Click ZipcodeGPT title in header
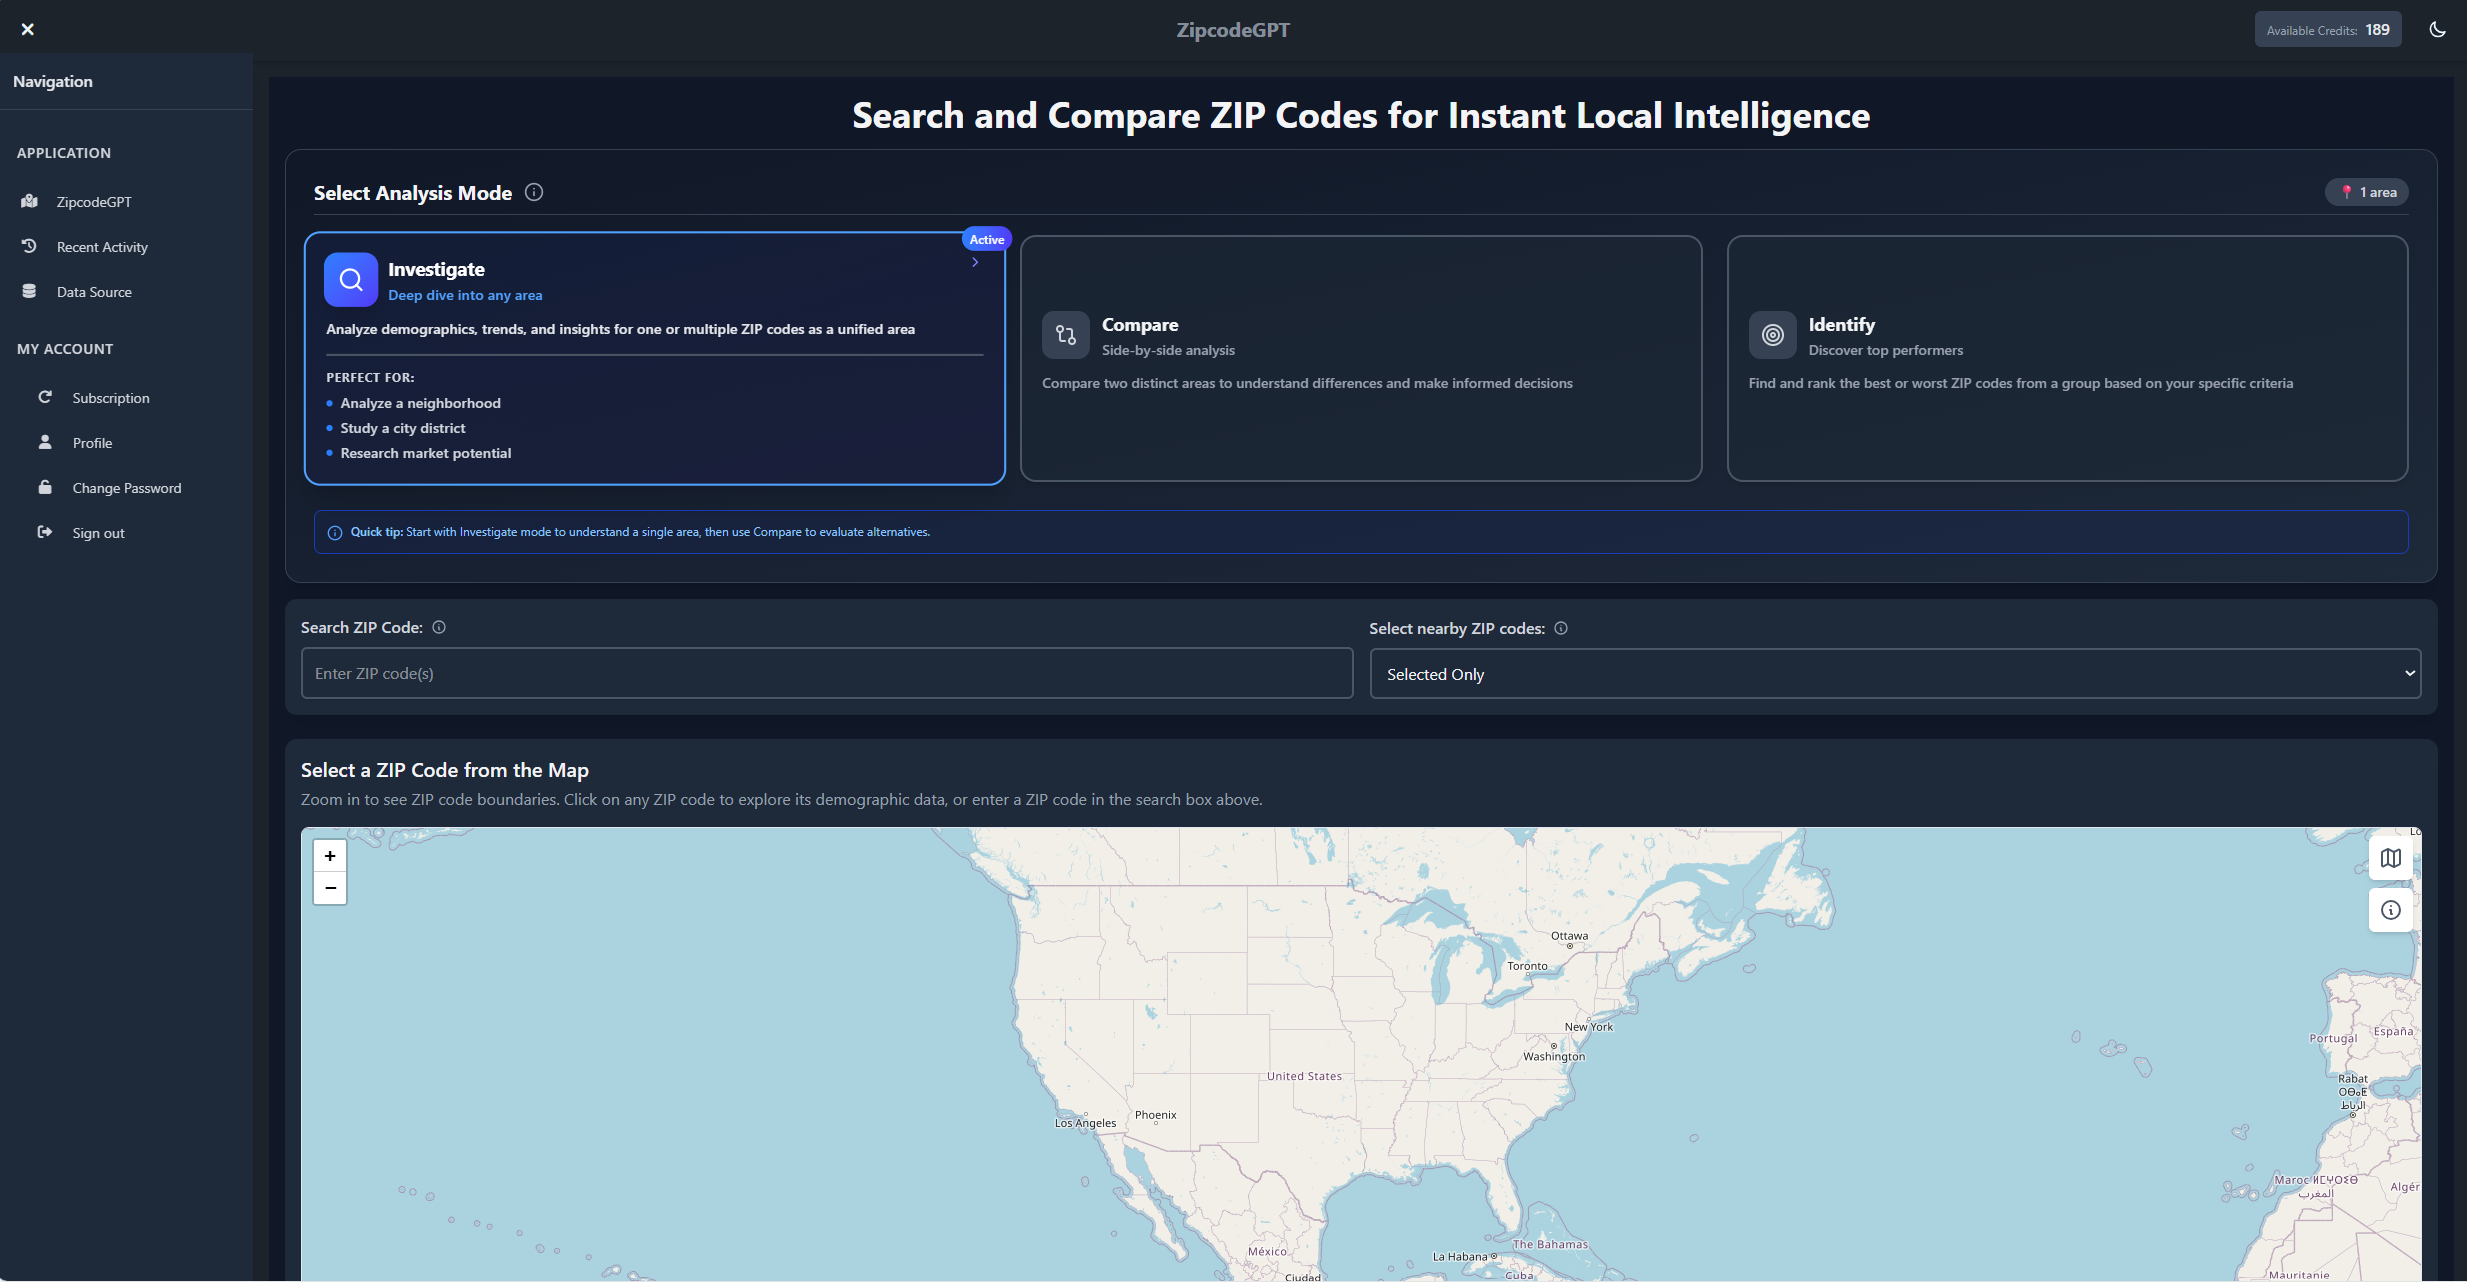2467x1282 pixels. pos(1233,30)
